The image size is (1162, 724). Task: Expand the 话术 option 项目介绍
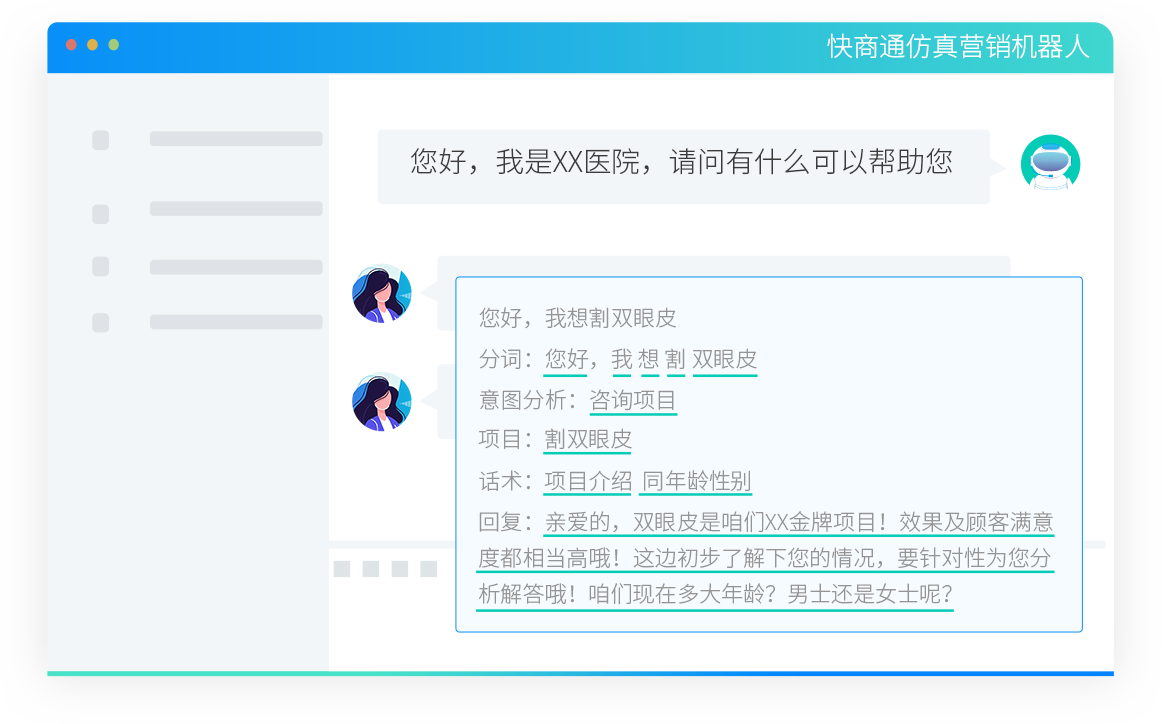point(587,481)
